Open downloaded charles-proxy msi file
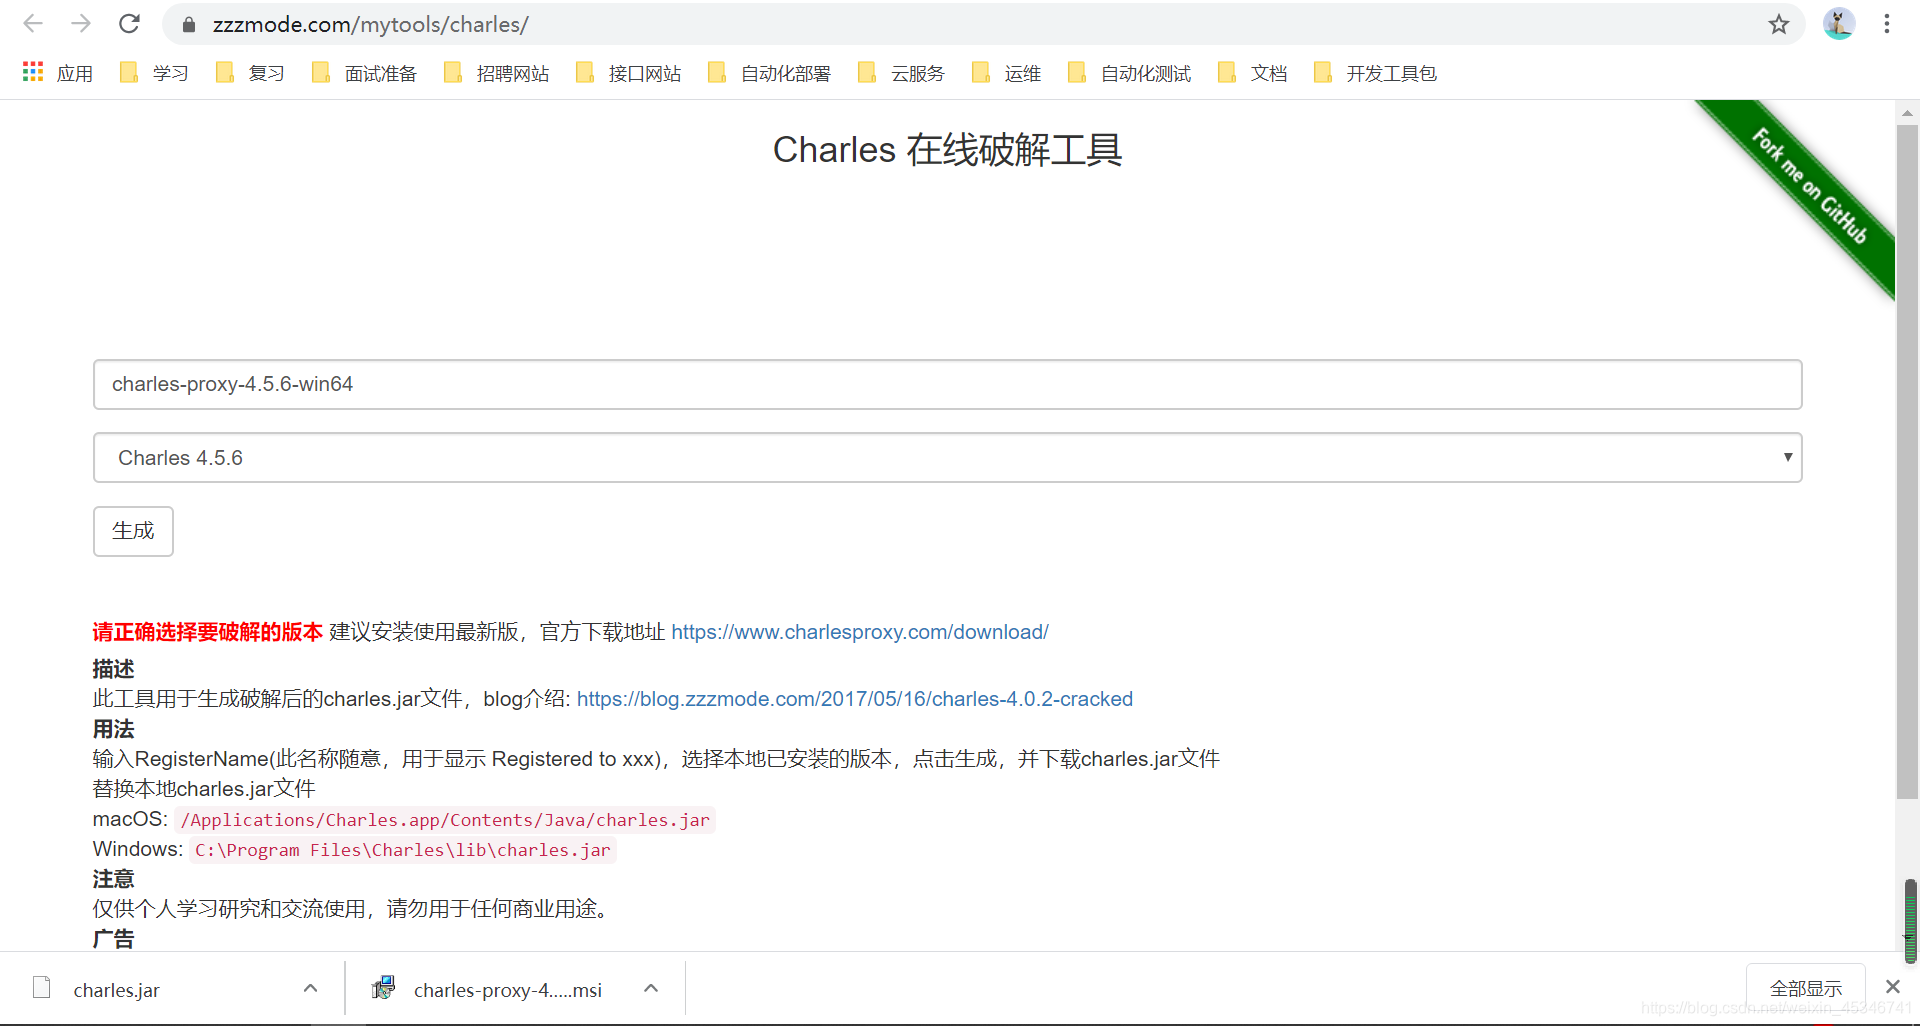 point(507,990)
